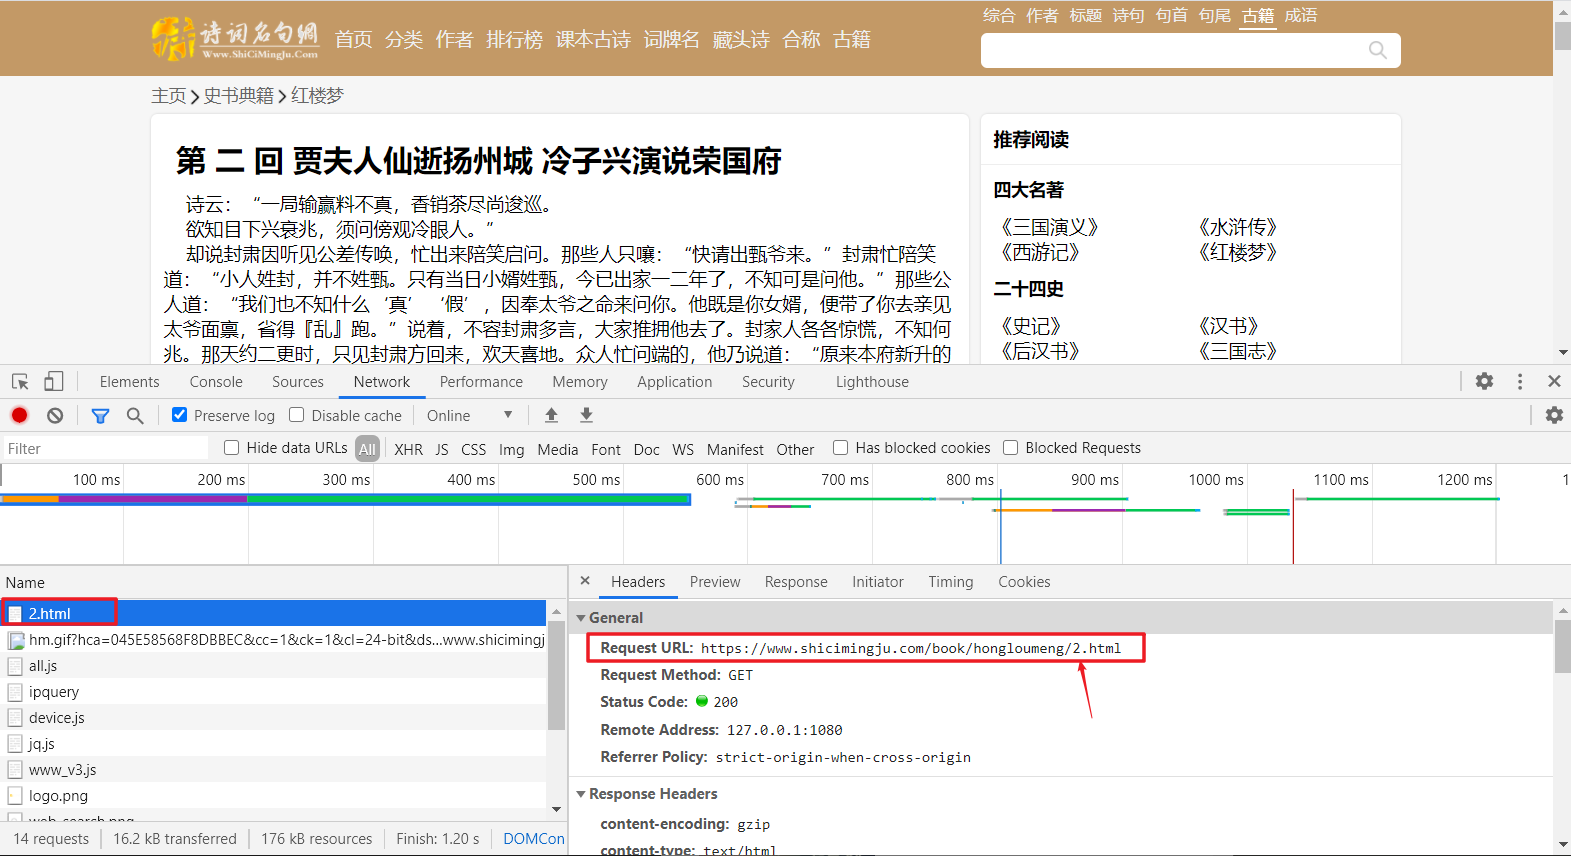Open the Application tab

point(675,382)
